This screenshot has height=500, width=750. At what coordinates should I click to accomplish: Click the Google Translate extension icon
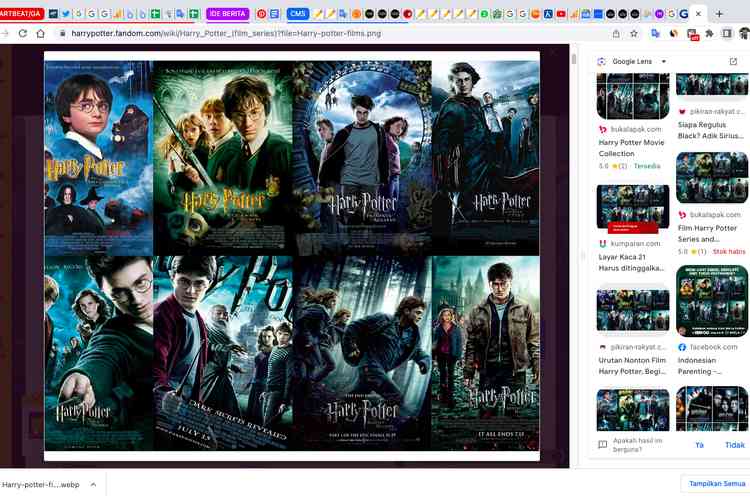656,33
